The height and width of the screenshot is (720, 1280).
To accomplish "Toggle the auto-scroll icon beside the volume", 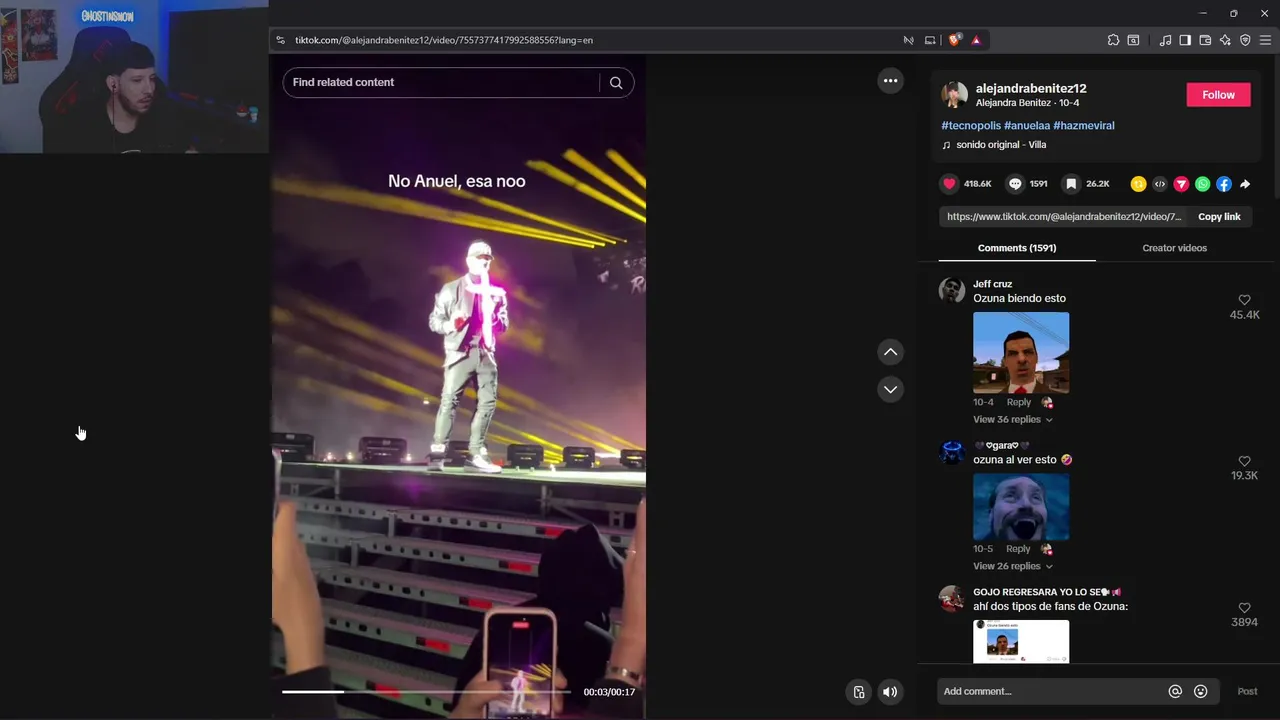I will pos(859,692).
